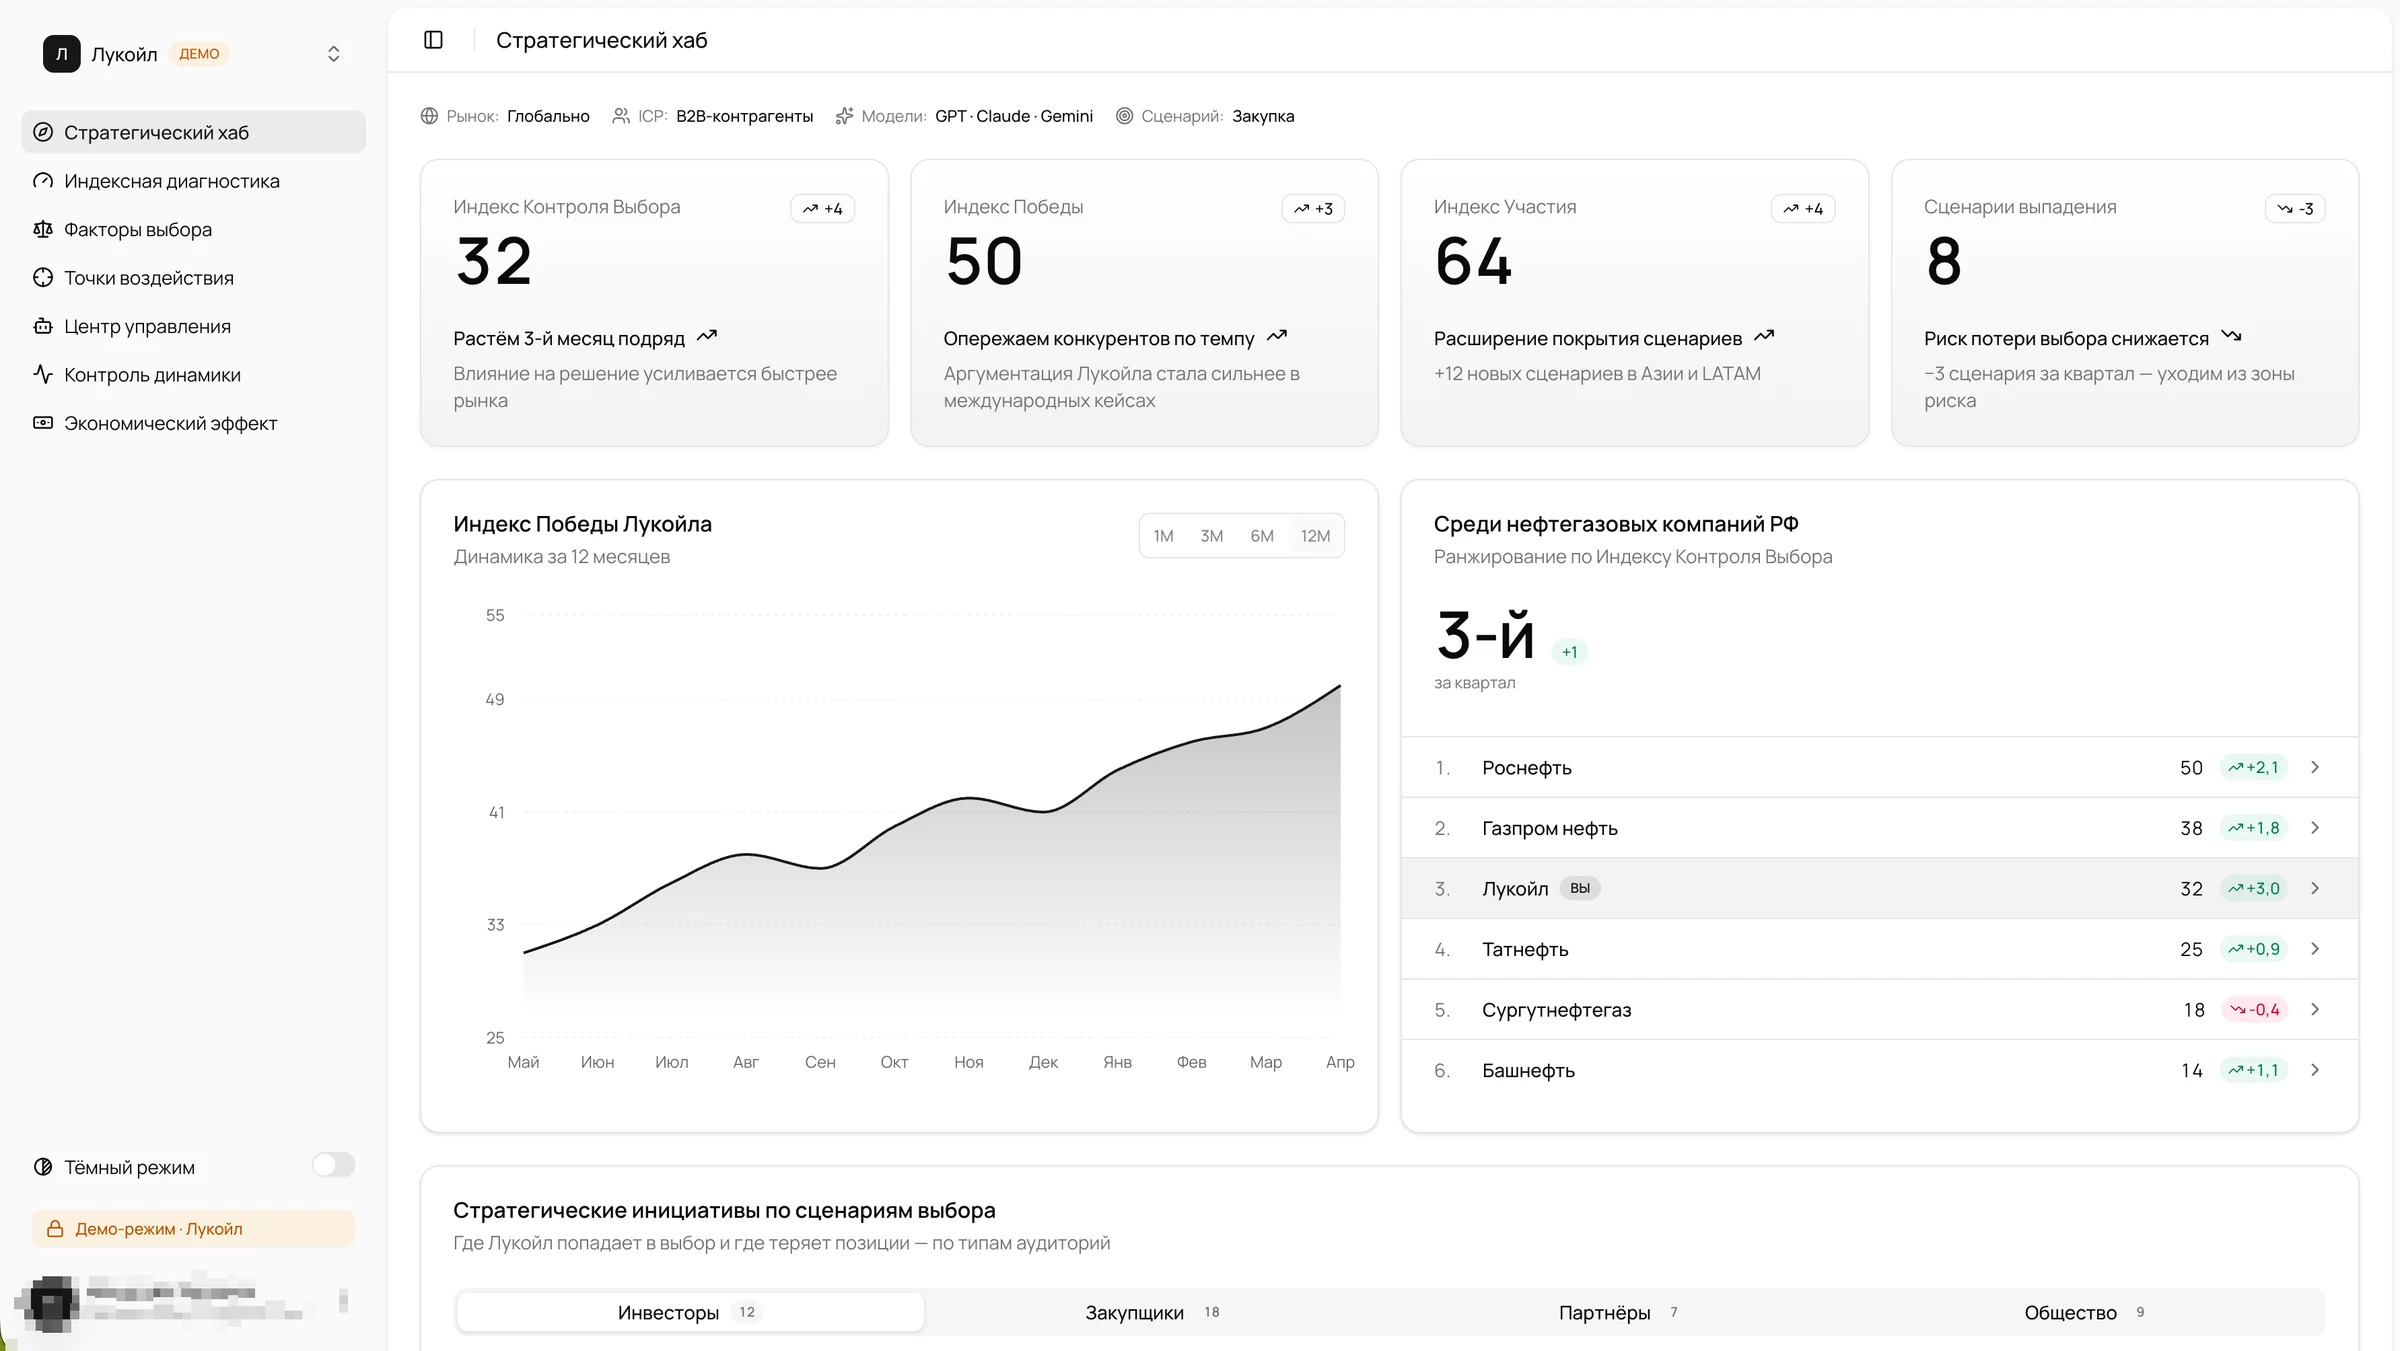Expand the Газпром нефть ranking row

(1880, 828)
